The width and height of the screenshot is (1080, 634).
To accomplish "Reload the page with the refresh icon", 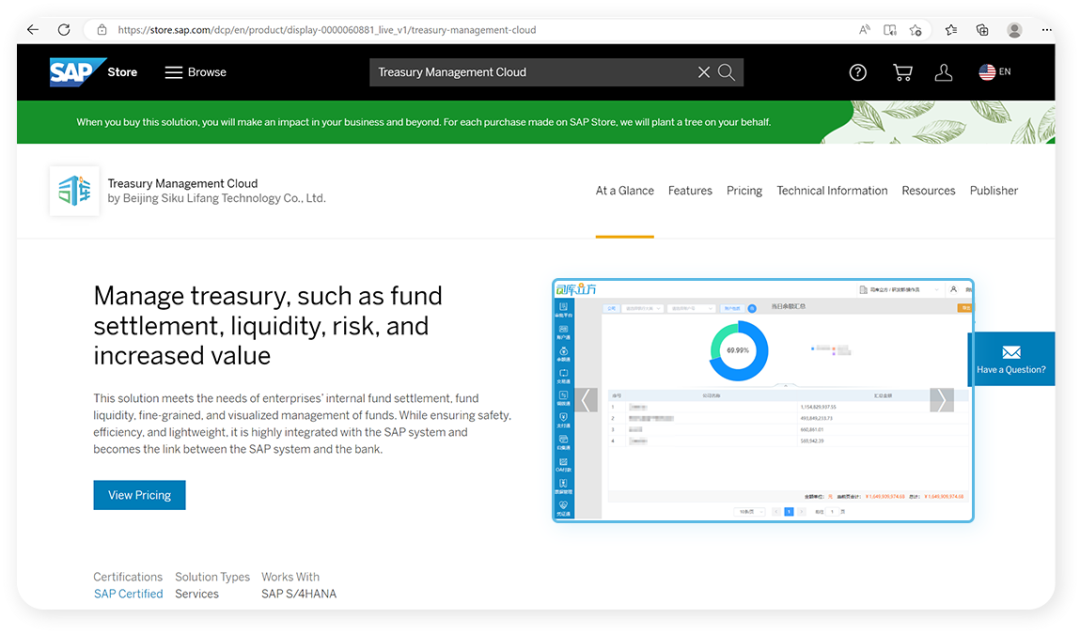I will pyautogui.click(x=64, y=30).
